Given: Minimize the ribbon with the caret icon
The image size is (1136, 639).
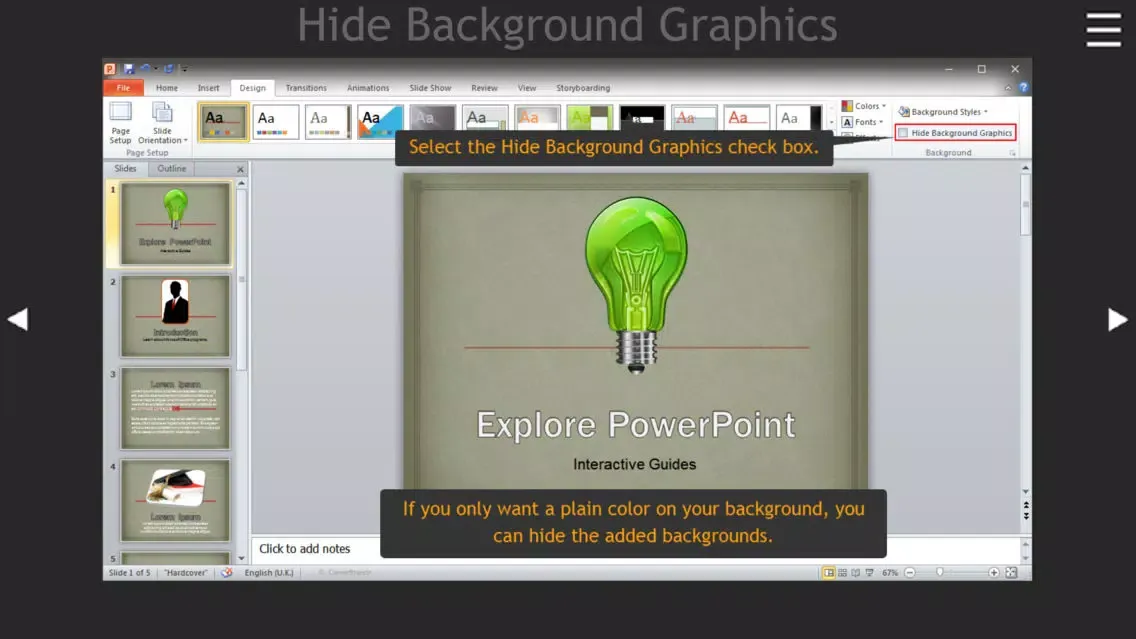Looking at the screenshot, I should 1008,88.
